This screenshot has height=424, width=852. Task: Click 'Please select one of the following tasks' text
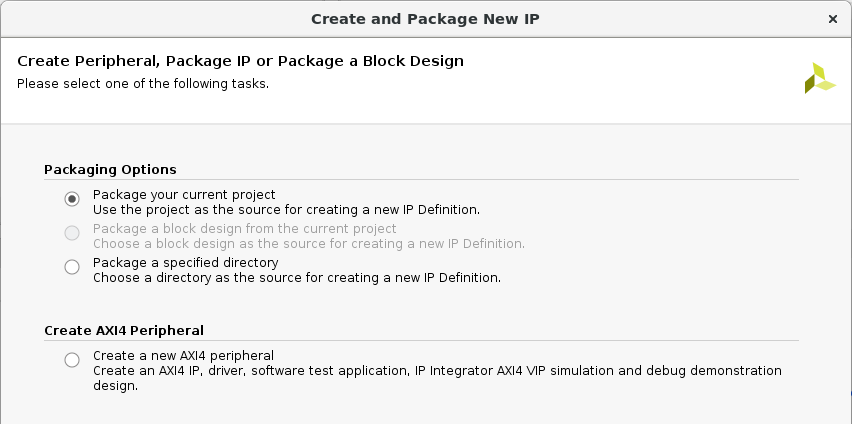pyautogui.click(x=143, y=84)
